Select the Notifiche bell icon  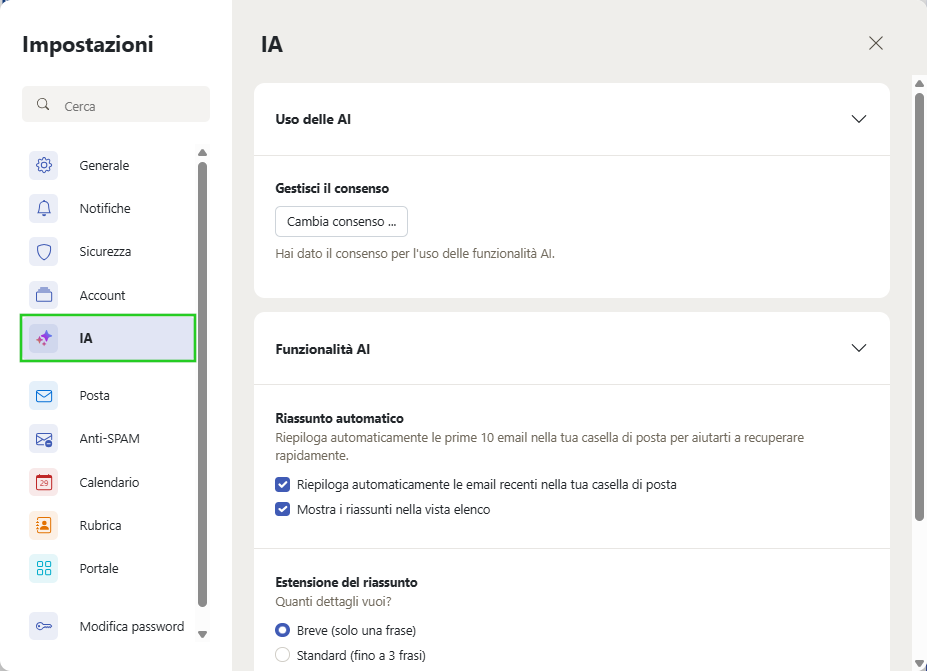(43, 208)
